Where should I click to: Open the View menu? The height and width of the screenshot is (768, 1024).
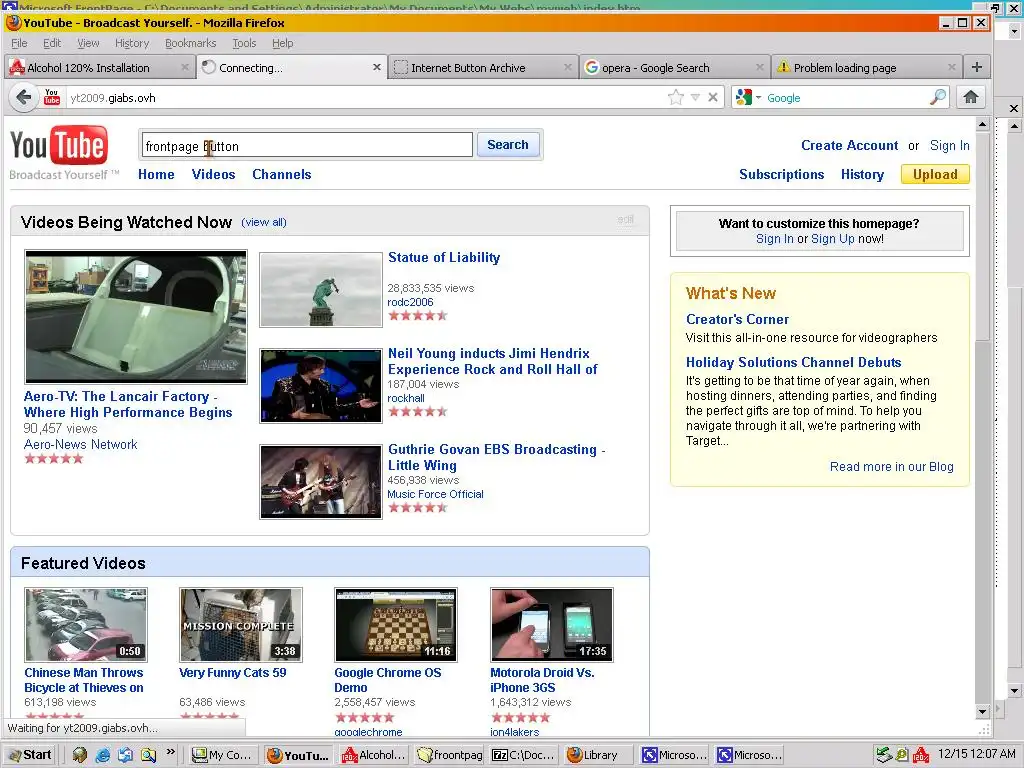(x=88, y=43)
